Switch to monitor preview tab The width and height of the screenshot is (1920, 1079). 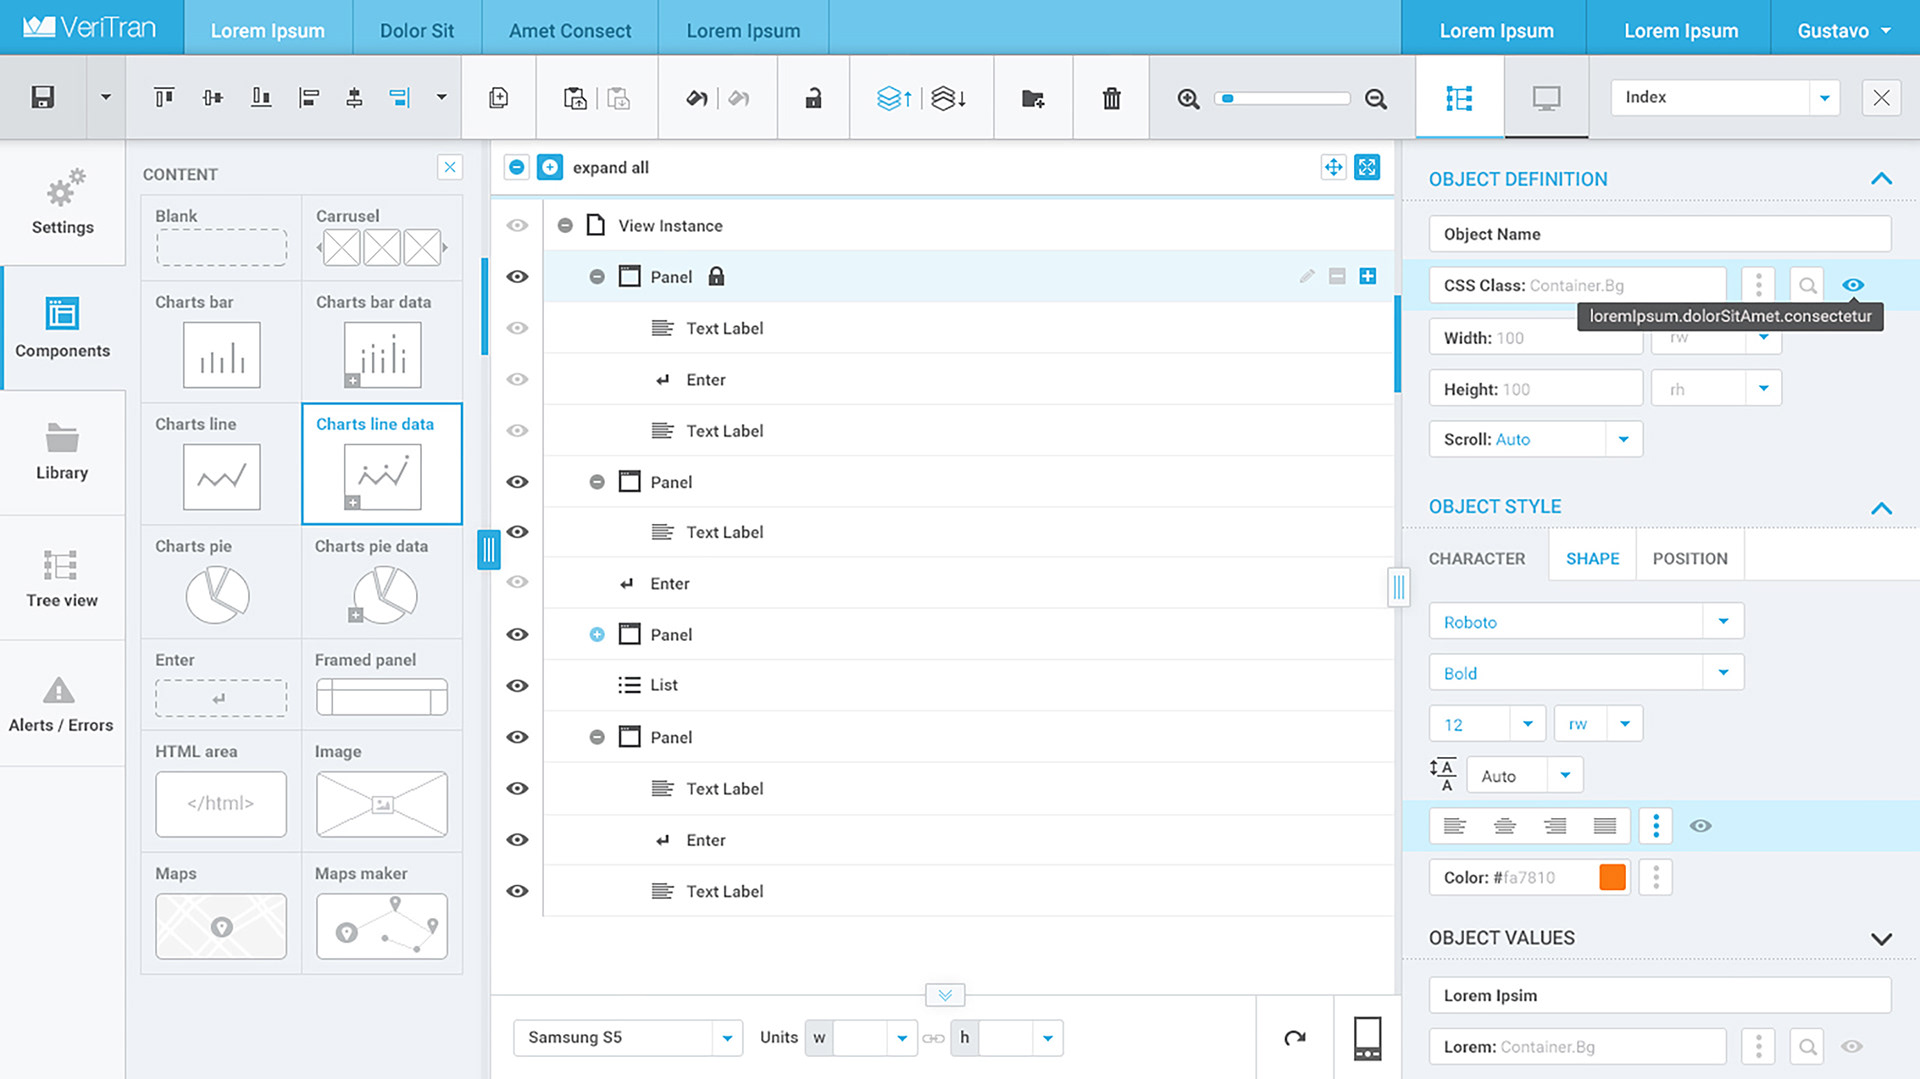click(x=1546, y=98)
